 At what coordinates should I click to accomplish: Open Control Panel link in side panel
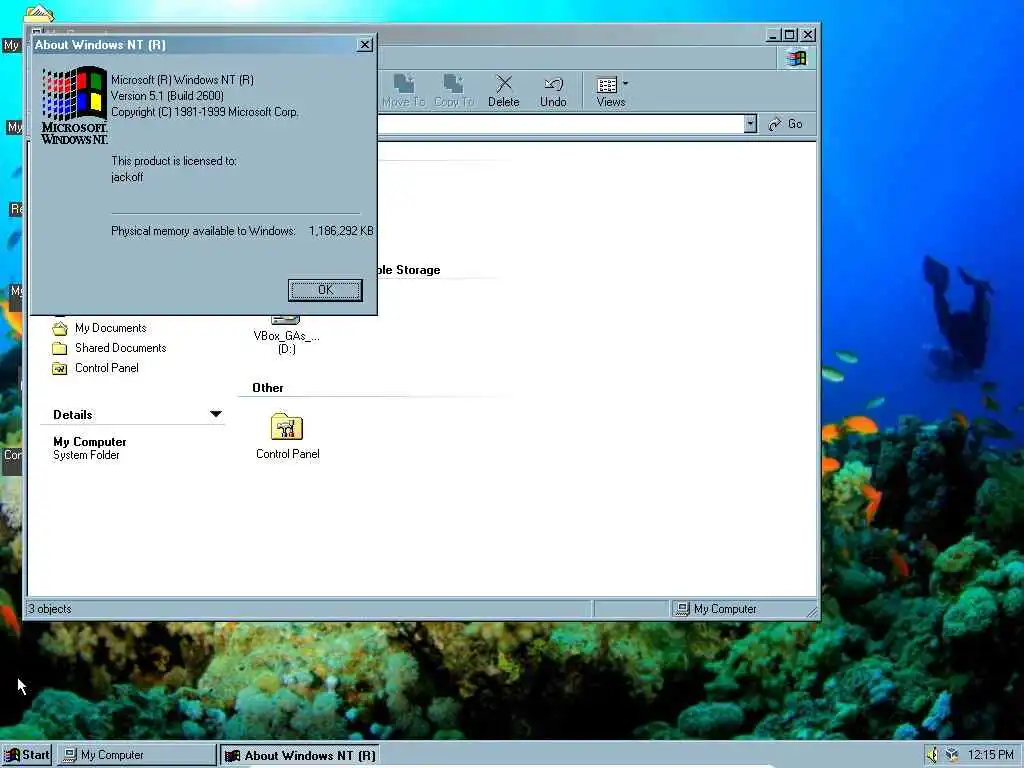106,368
